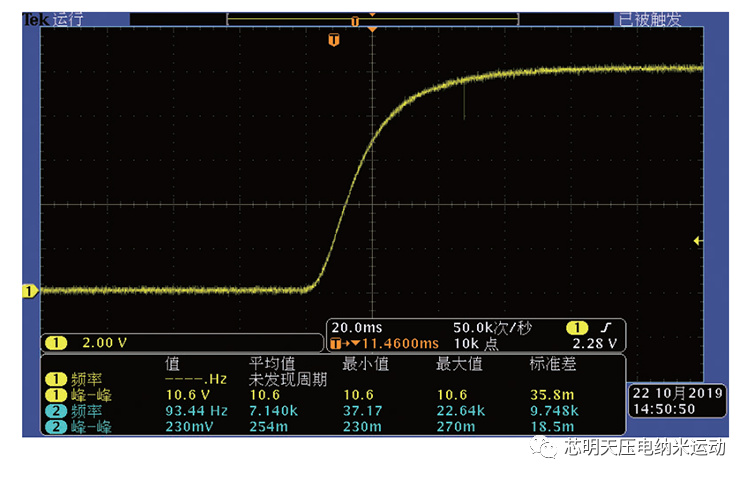This screenshot has width=750, height=480.
Task: Click the channel 1 ground level marker
Action: [x=30, y=291]
